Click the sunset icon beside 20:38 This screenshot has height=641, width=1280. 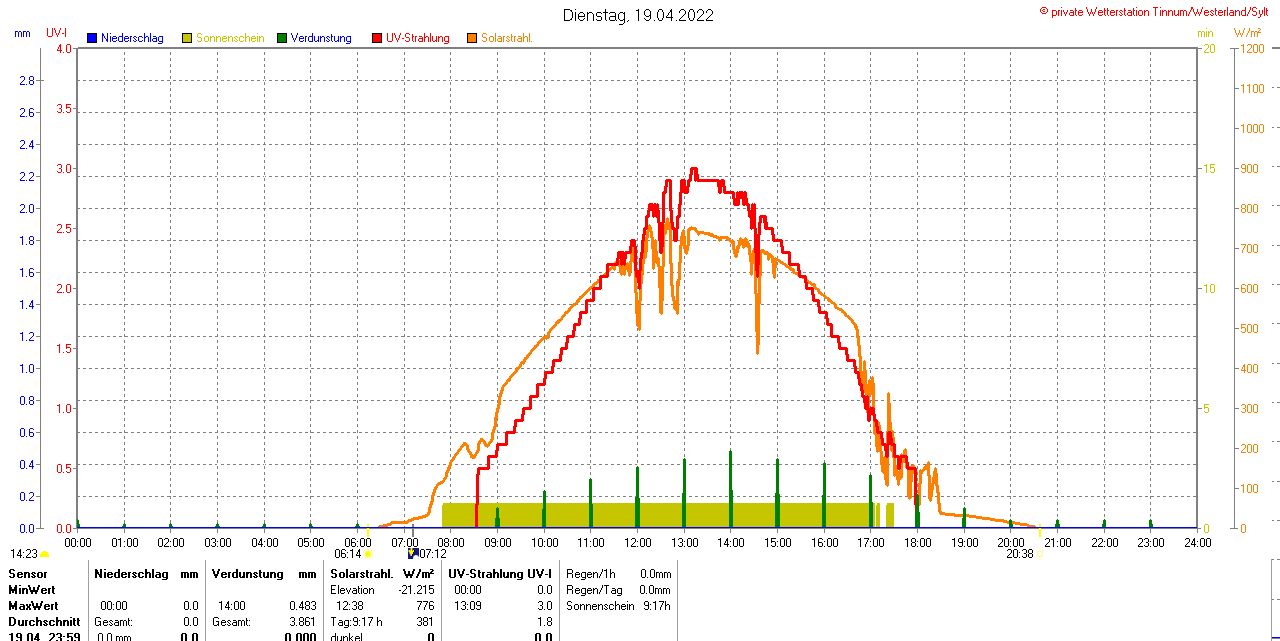(x=1041, y=554)
